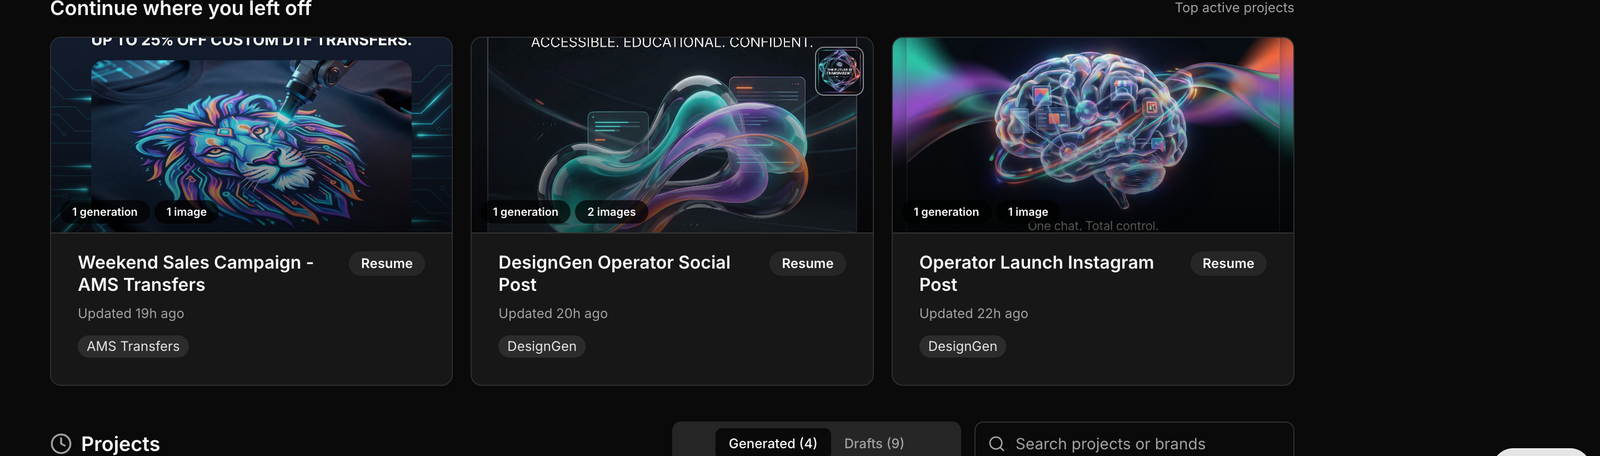Click the clock icon beside Projects
This screenshot has height=456, width=1600.
pyautogui.click(x=61, y=444)
